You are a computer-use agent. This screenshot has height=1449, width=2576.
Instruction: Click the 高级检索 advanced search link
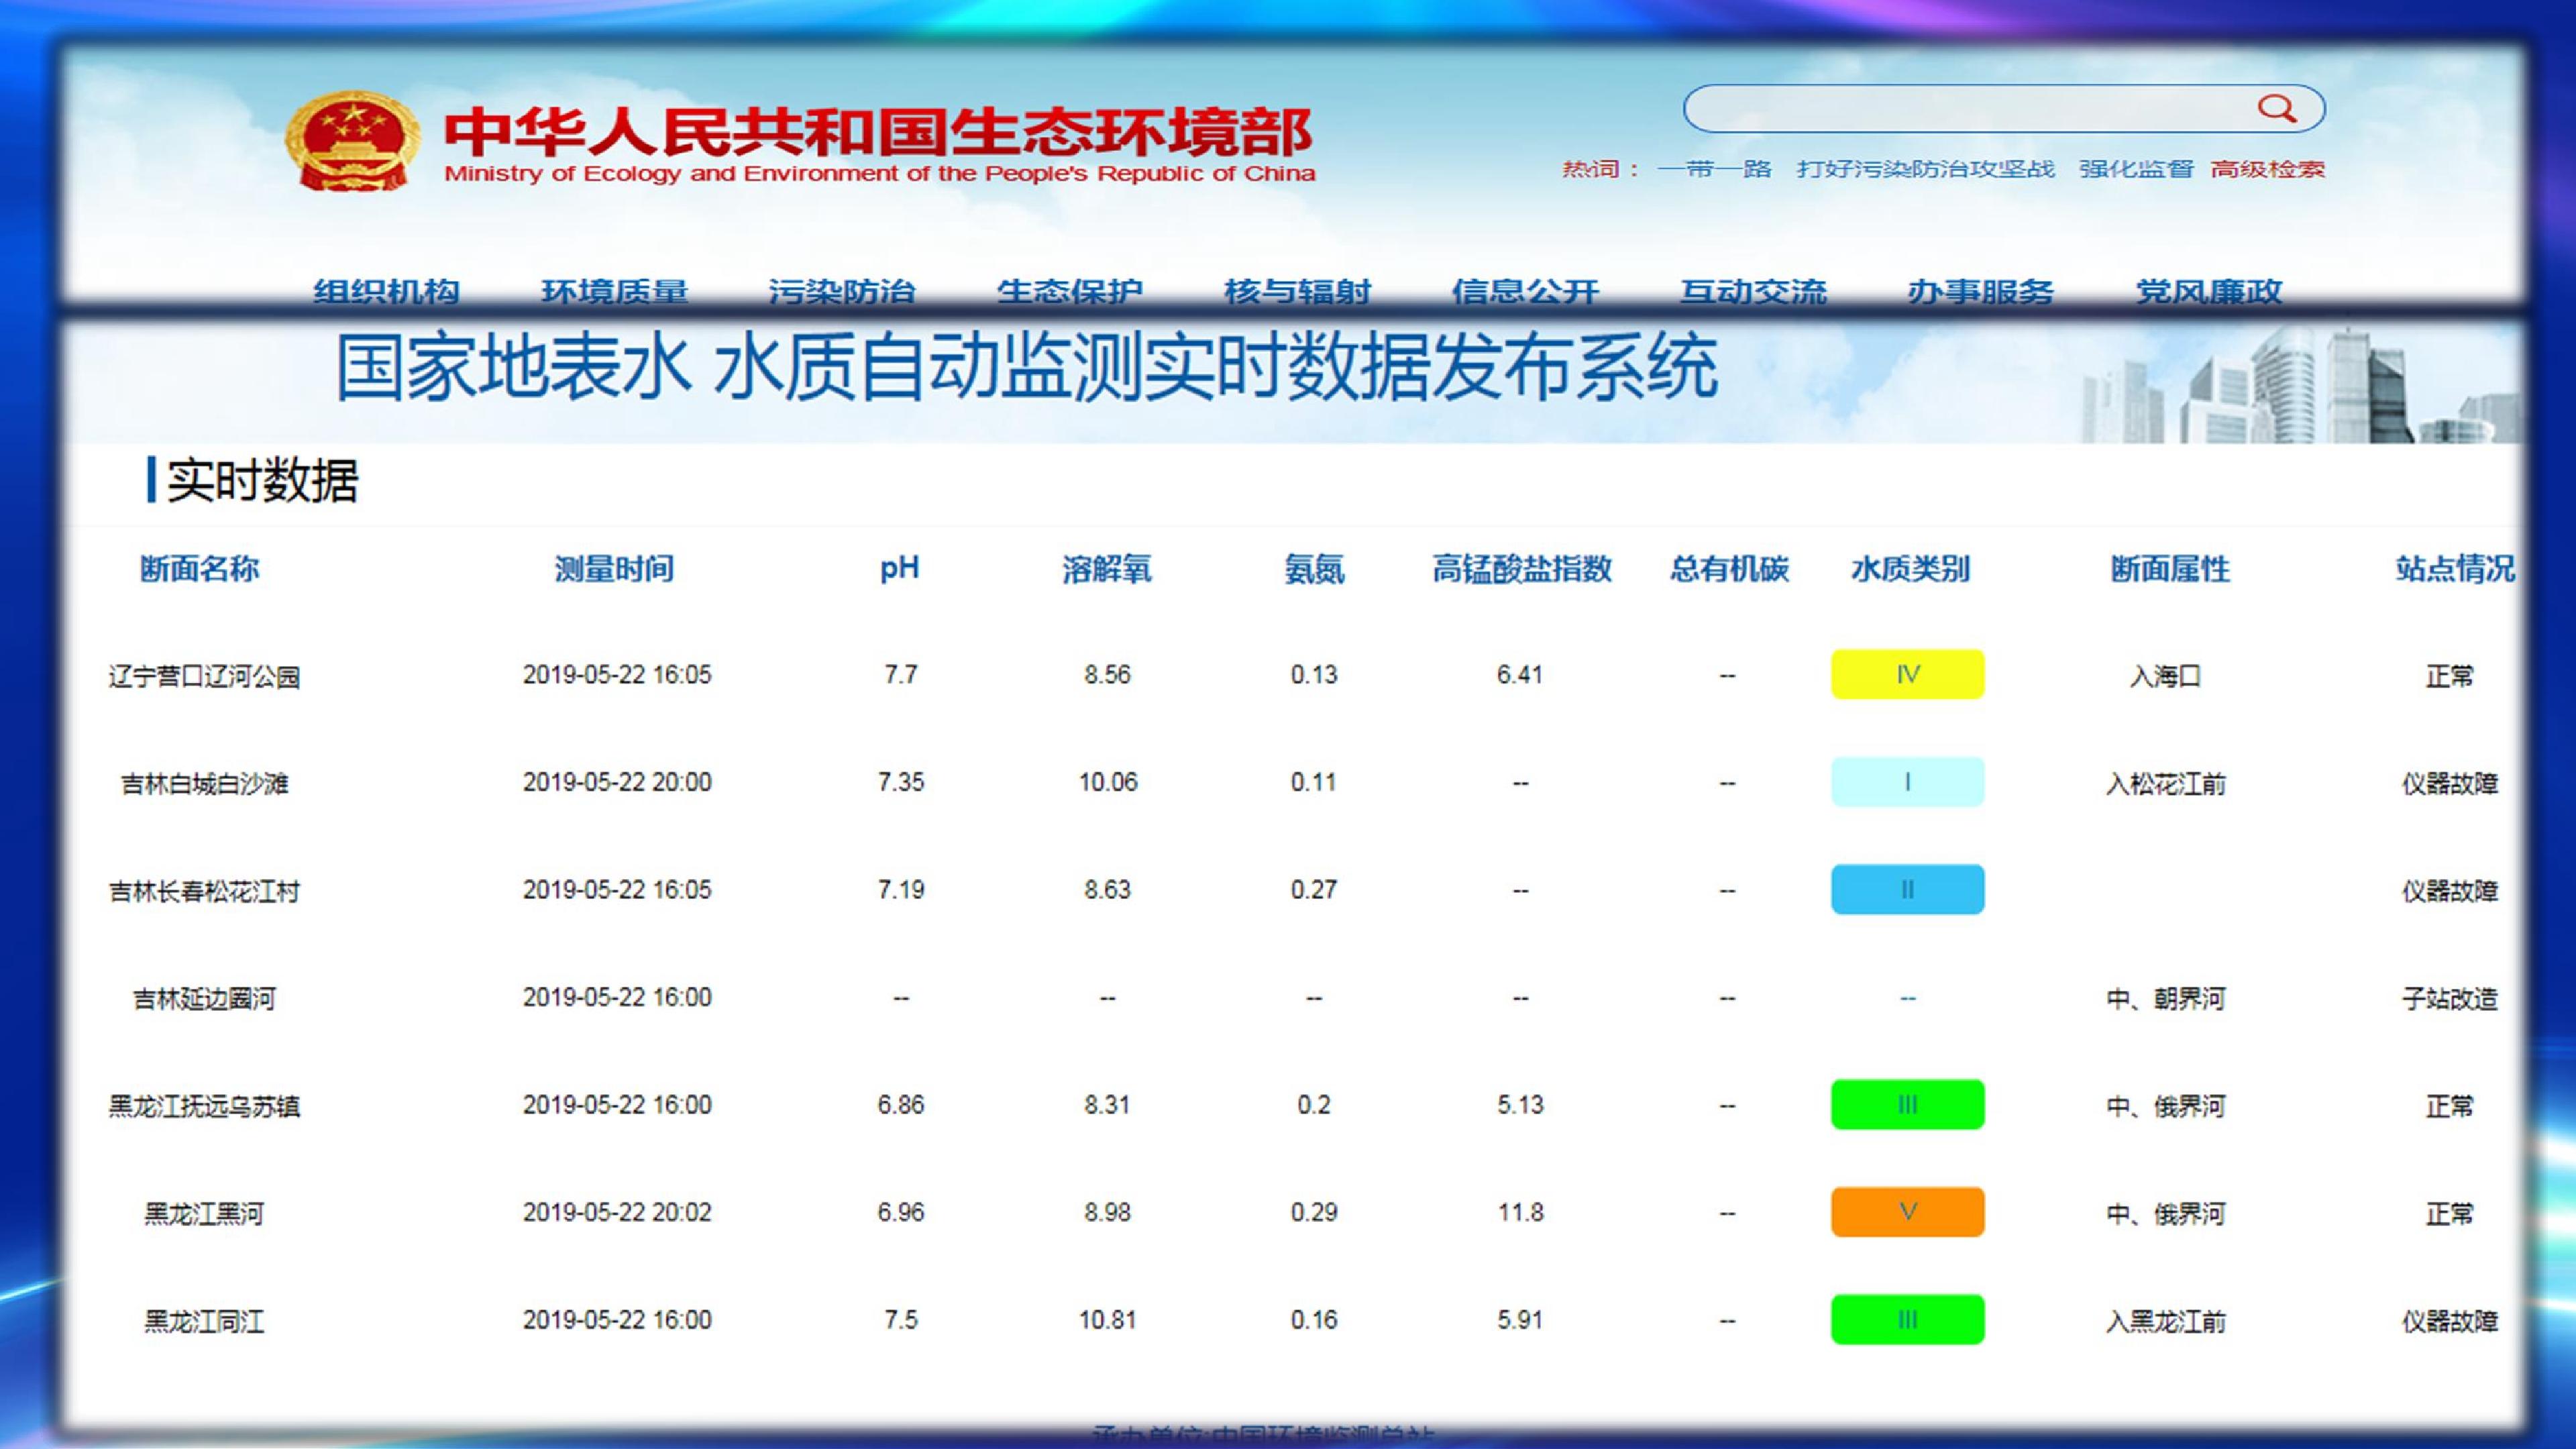coord(2267,169)
